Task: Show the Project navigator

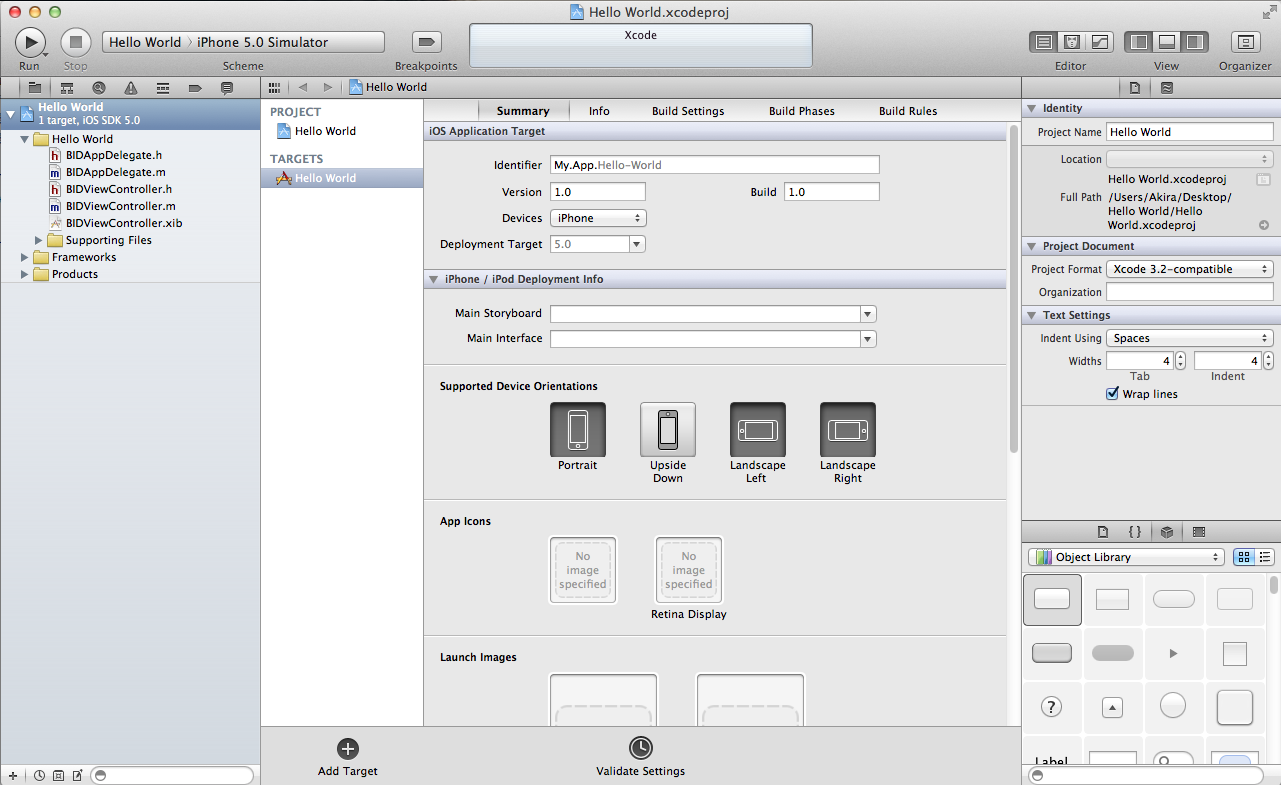Action: (x=35, y=88)
